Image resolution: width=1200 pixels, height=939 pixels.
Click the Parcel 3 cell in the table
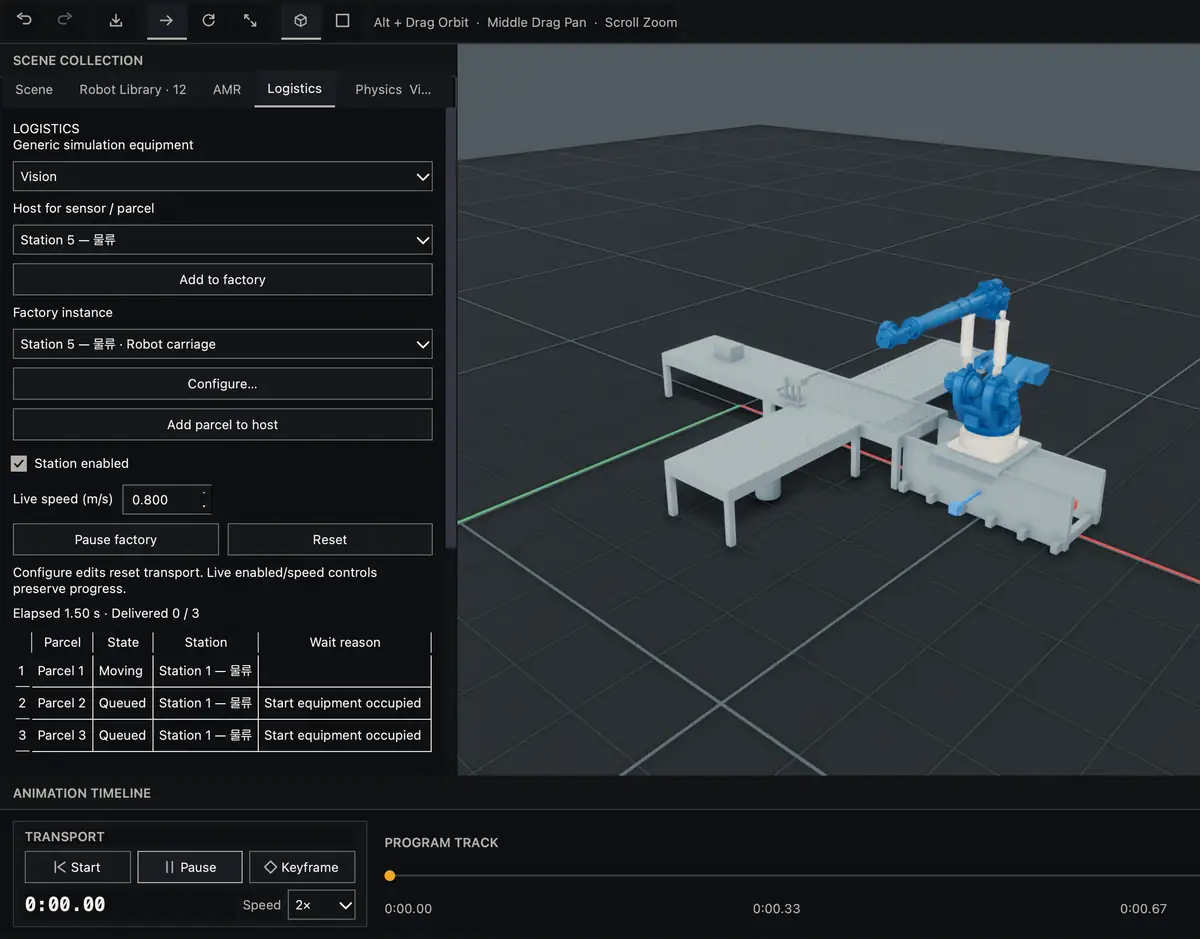click(61, 735)
